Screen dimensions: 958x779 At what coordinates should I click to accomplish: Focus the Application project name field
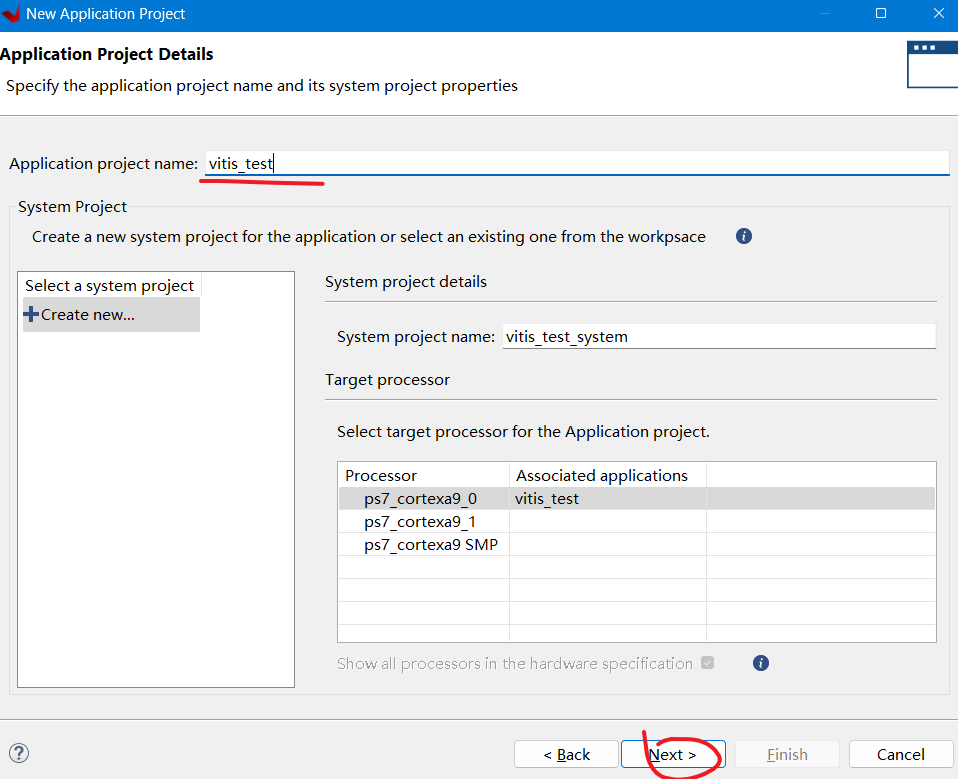pyautogui.click(x=575, y=164)
